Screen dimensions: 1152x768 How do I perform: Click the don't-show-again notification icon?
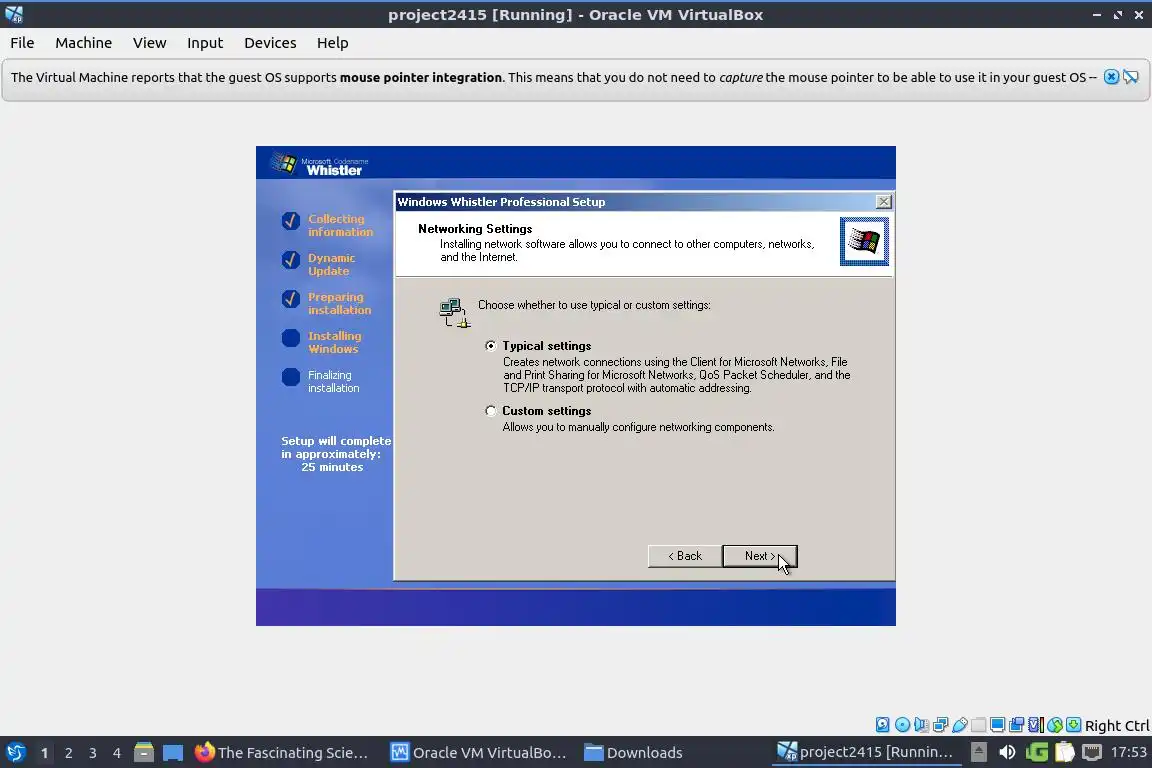pyautogui.click(x=1131, y=77)
